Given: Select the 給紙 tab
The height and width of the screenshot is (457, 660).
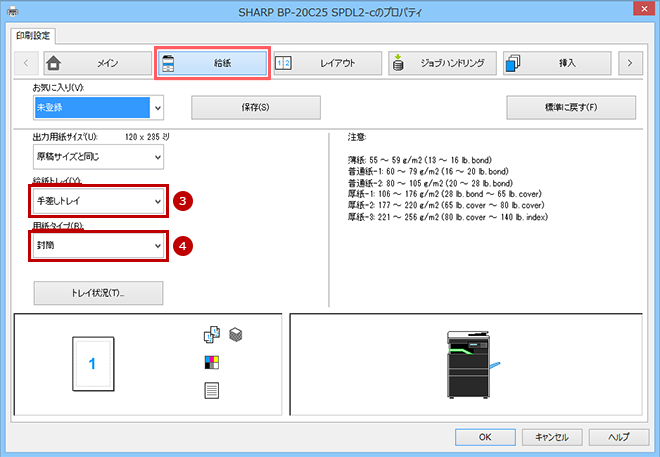Looking at the screenshot, I should click(213, 64).
